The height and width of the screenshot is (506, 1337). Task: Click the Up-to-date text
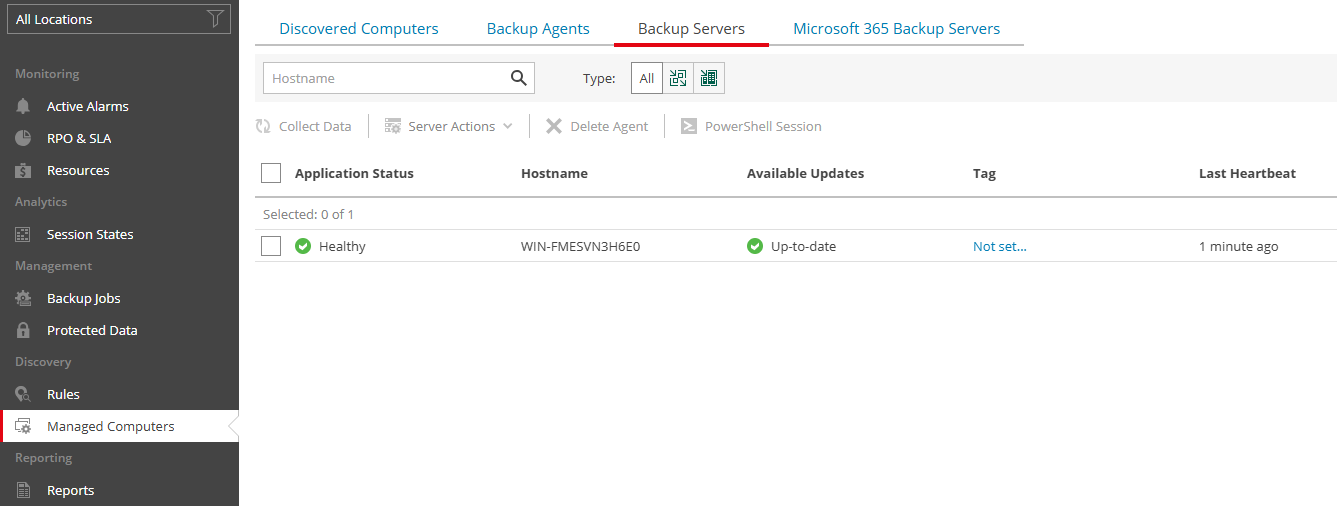coord(803,246)
